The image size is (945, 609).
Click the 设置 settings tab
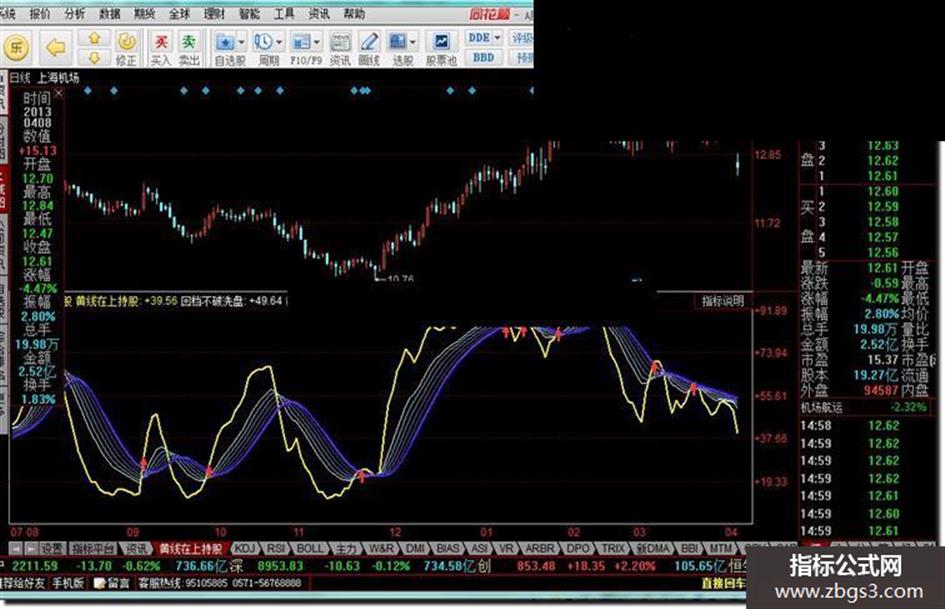point(52,548)
